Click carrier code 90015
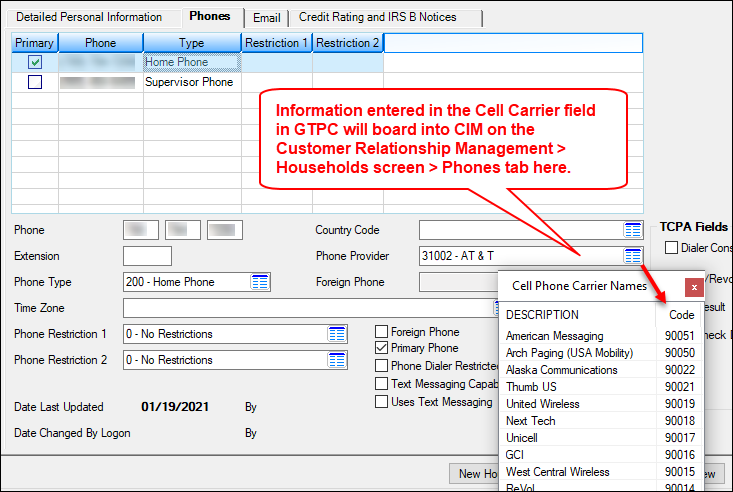 coord(680,472)
